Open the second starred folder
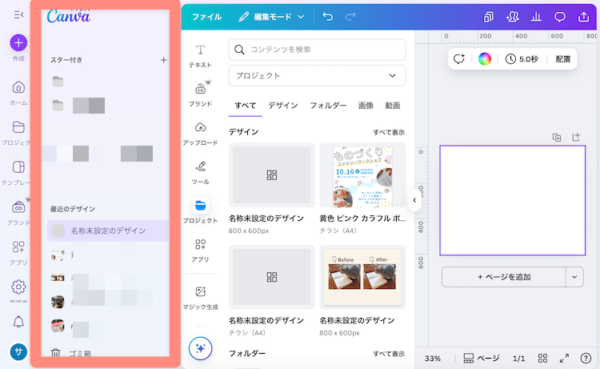 click(x=58, y=105)
